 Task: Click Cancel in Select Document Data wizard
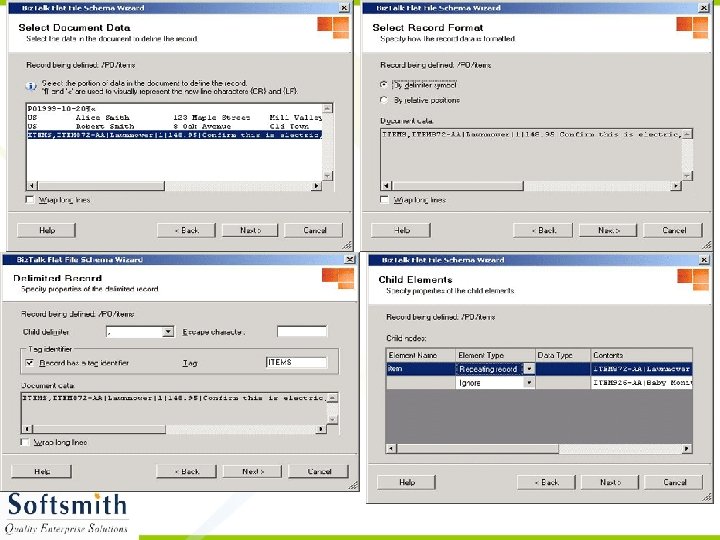[x=314, y=230]
